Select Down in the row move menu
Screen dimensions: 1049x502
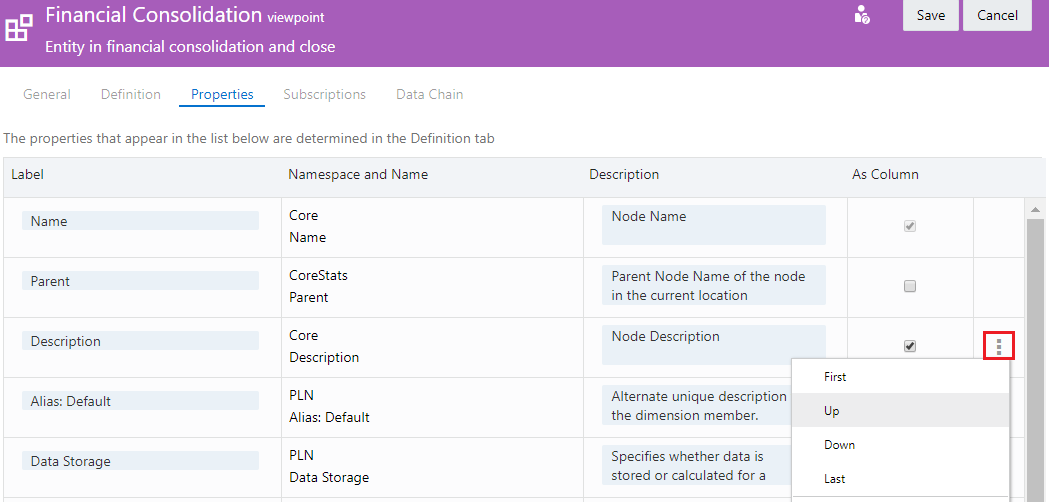(x=839, y=445)
